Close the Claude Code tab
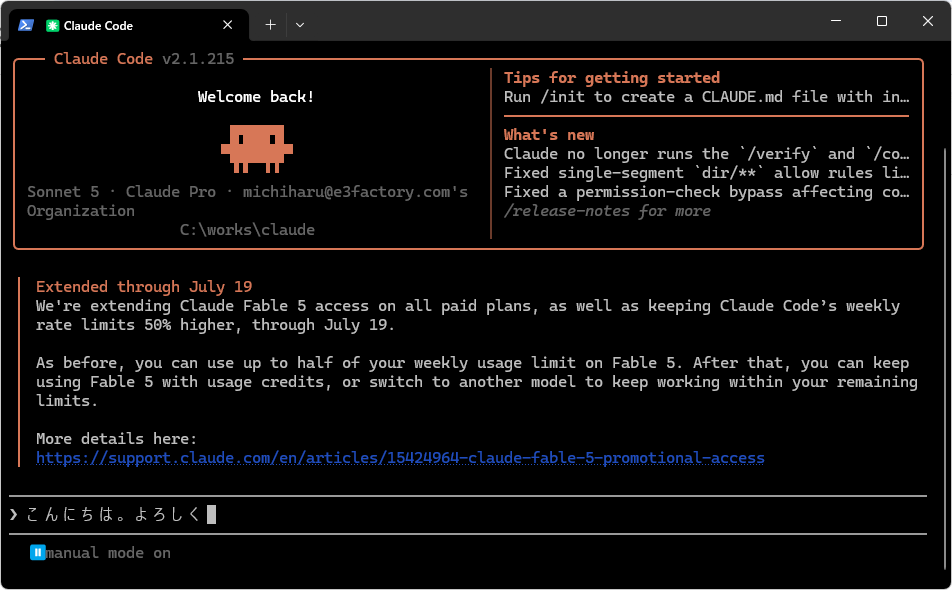952x590 pixels. point(228,25)
